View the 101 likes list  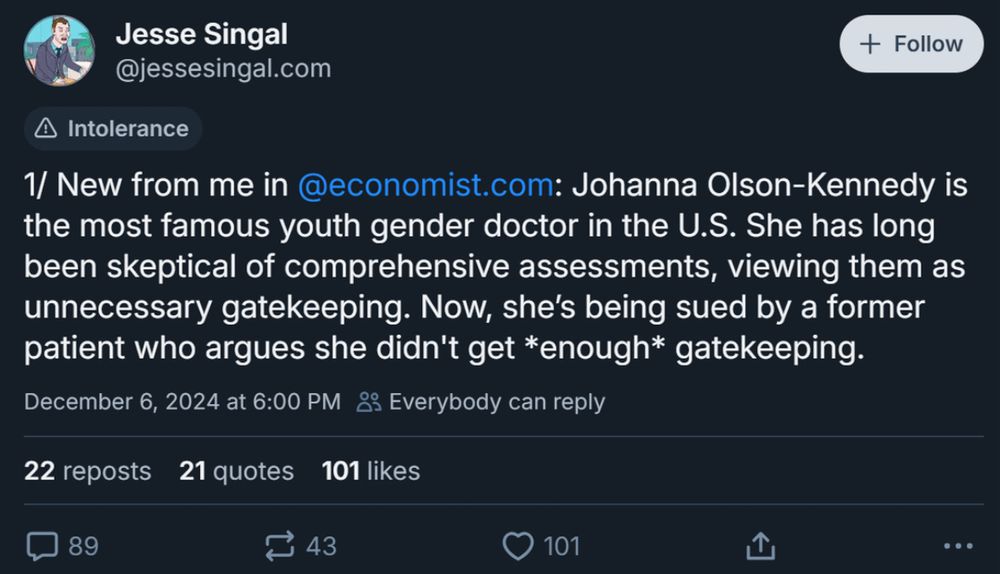370,471
